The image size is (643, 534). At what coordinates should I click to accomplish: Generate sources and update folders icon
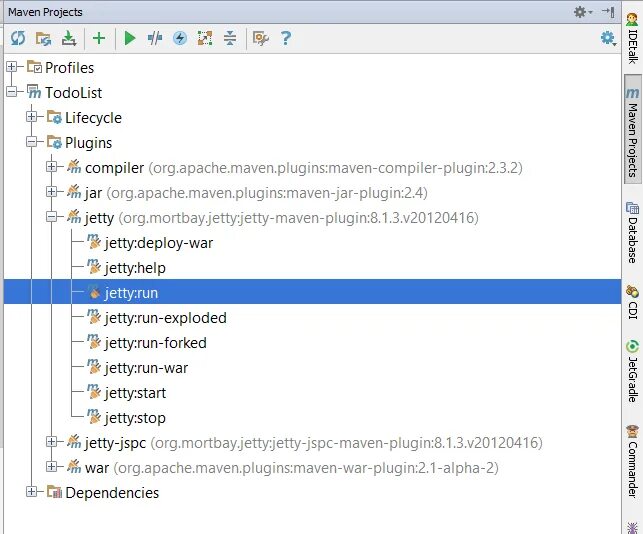tap(43, 39)
